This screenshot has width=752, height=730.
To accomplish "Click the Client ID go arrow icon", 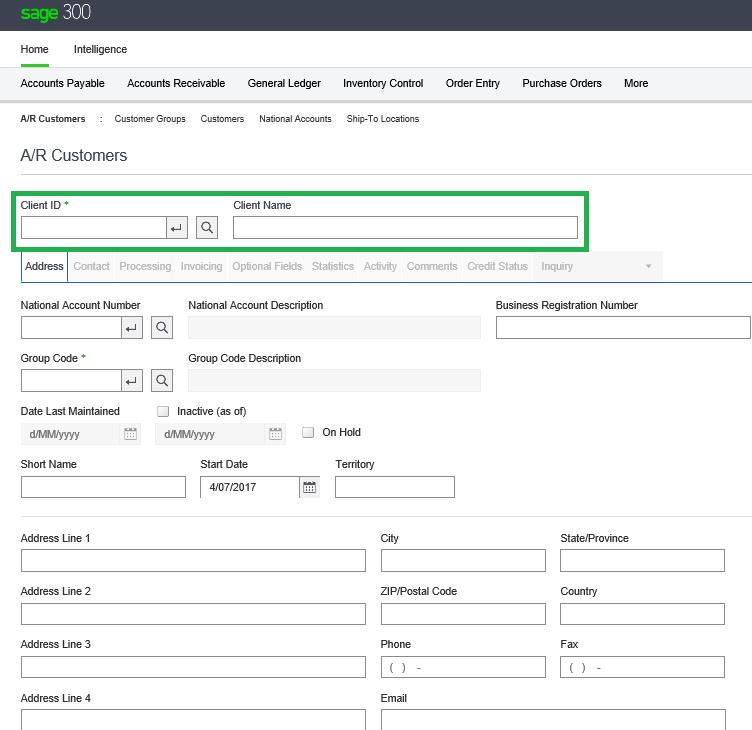I will coord(176,227).
